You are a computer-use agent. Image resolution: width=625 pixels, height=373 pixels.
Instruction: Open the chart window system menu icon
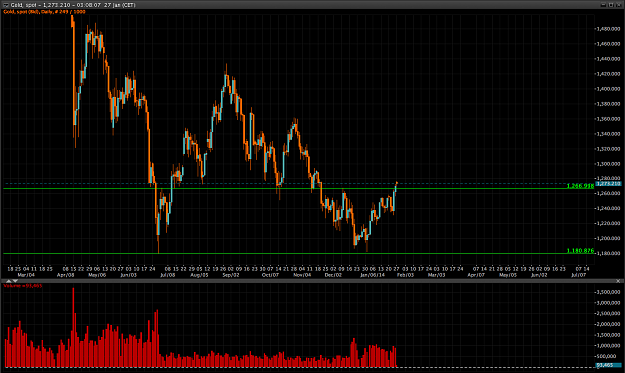(x=6, y=5)
